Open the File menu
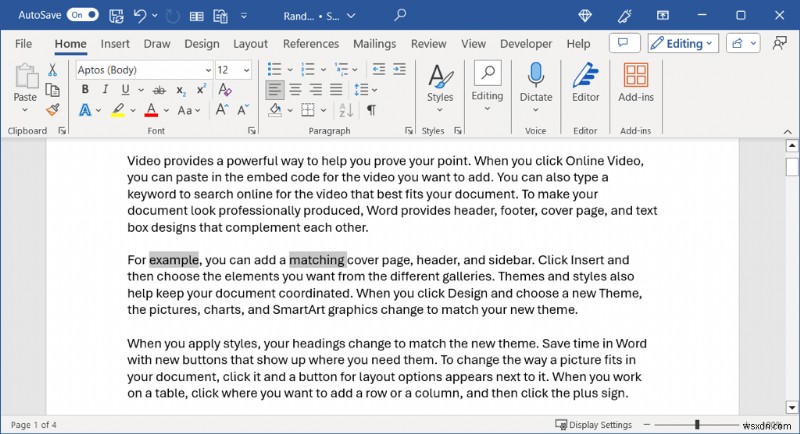The height and width of the screenshot is (434, 800). [23, 44]
